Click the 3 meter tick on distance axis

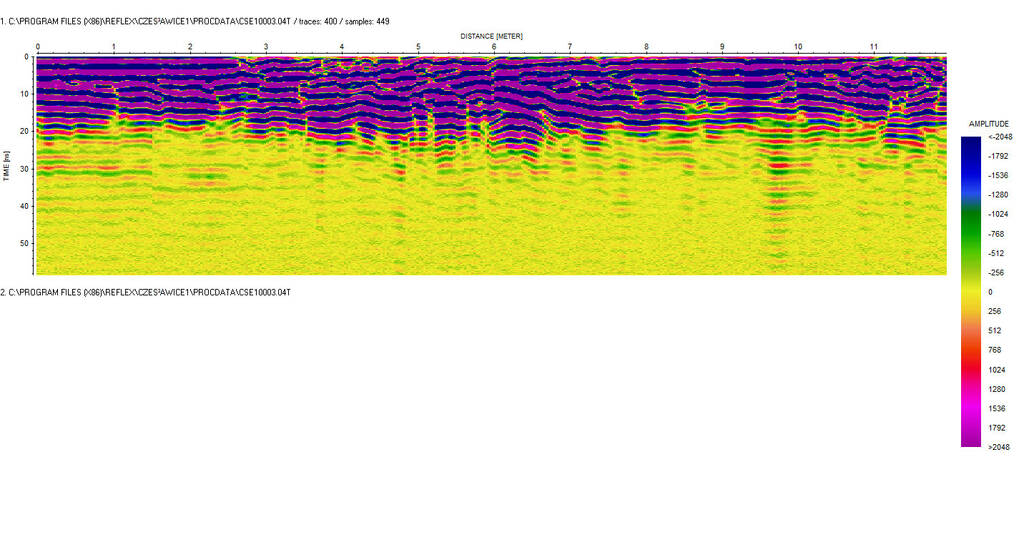point(266,47)
